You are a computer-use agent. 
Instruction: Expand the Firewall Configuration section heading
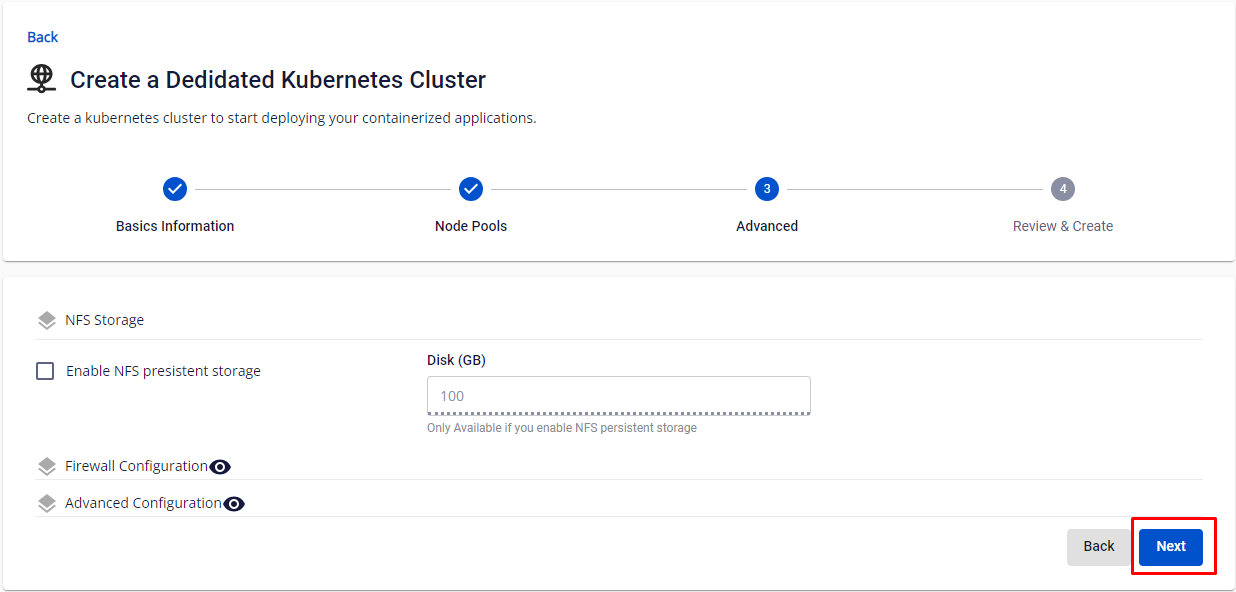click(136, 466)
